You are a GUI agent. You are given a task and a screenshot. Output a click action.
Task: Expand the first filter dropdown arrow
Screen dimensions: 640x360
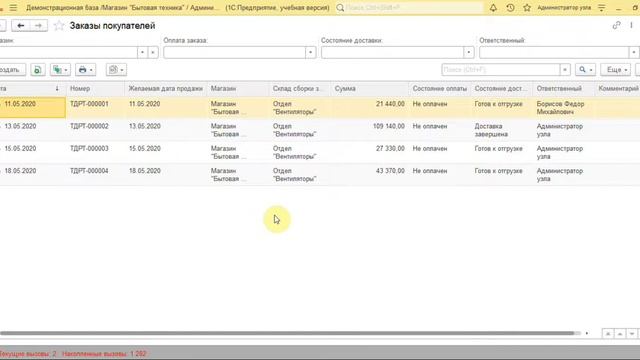point(142,53)
